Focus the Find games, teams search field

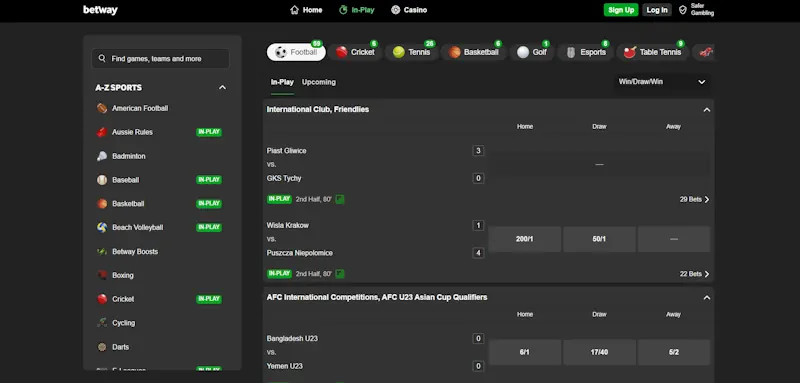[160, 59]
